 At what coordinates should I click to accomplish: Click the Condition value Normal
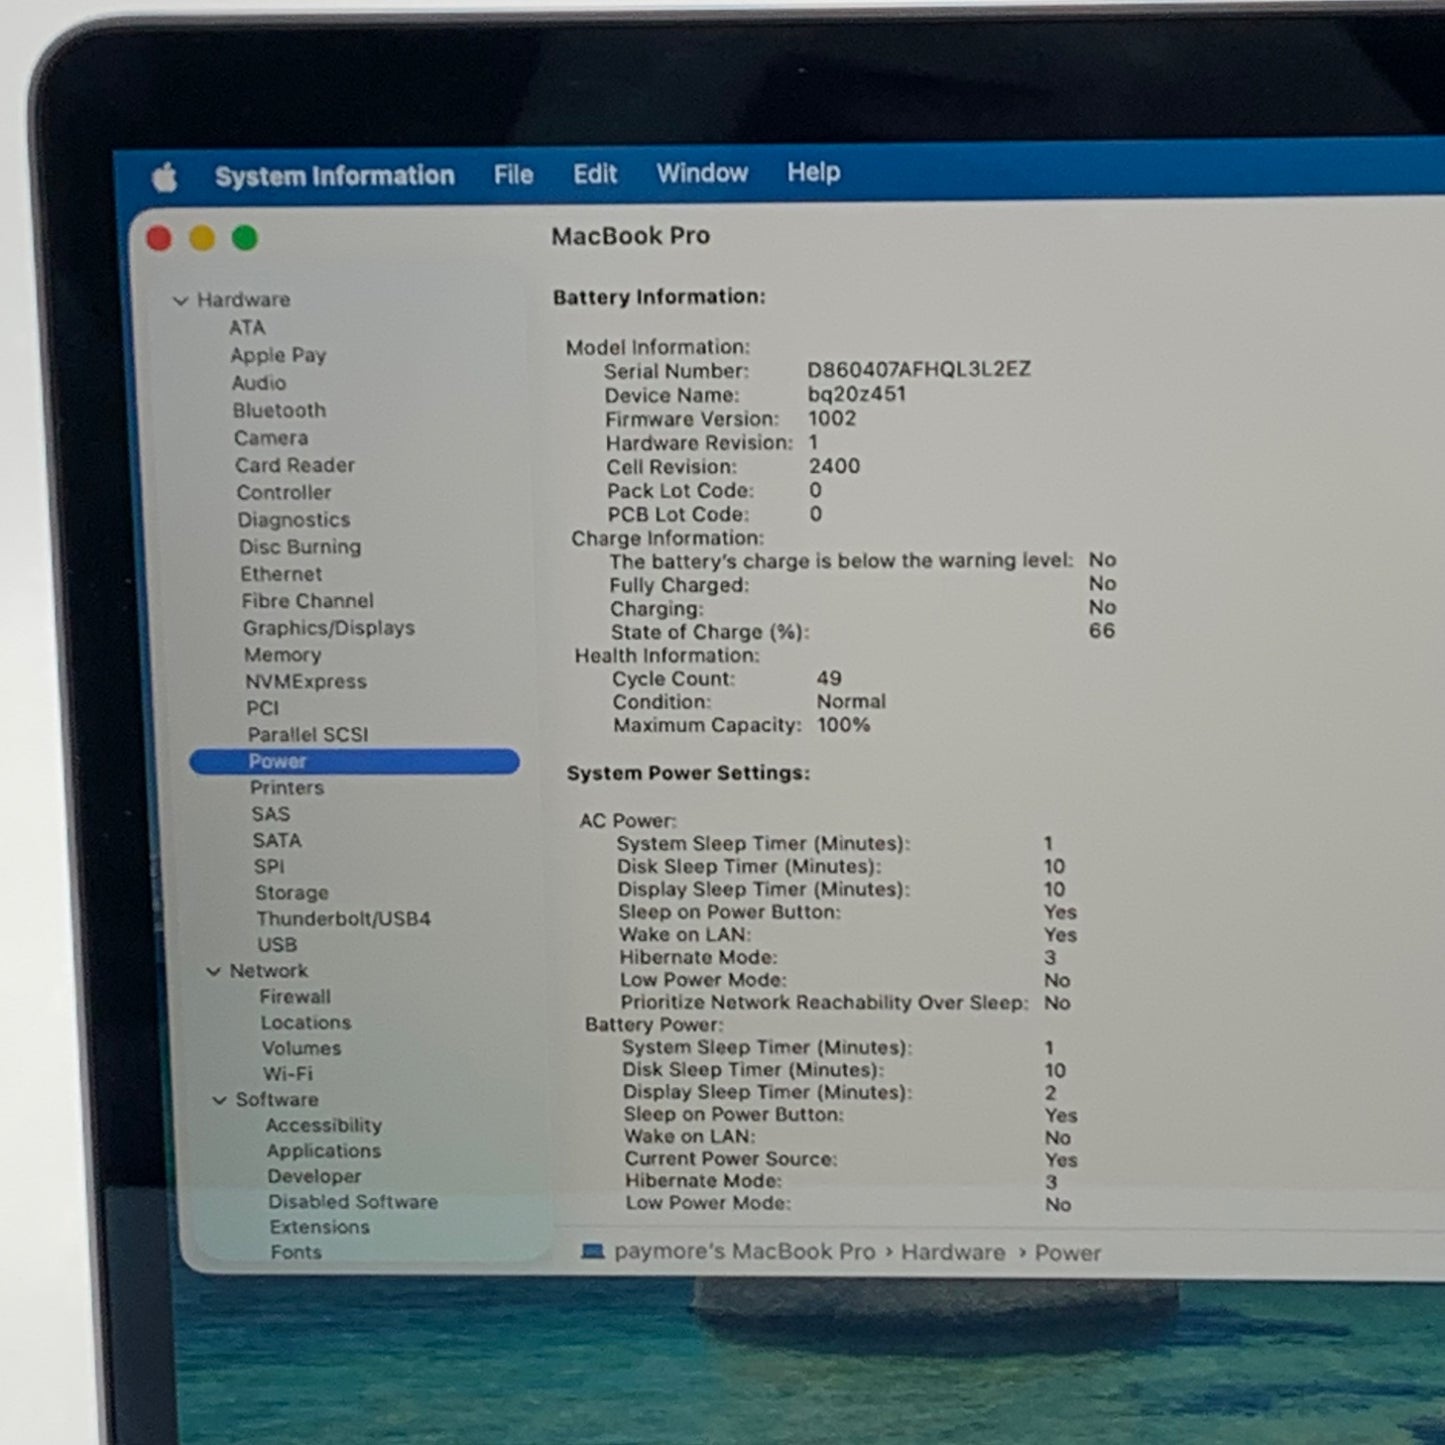[x=851, y=702]
